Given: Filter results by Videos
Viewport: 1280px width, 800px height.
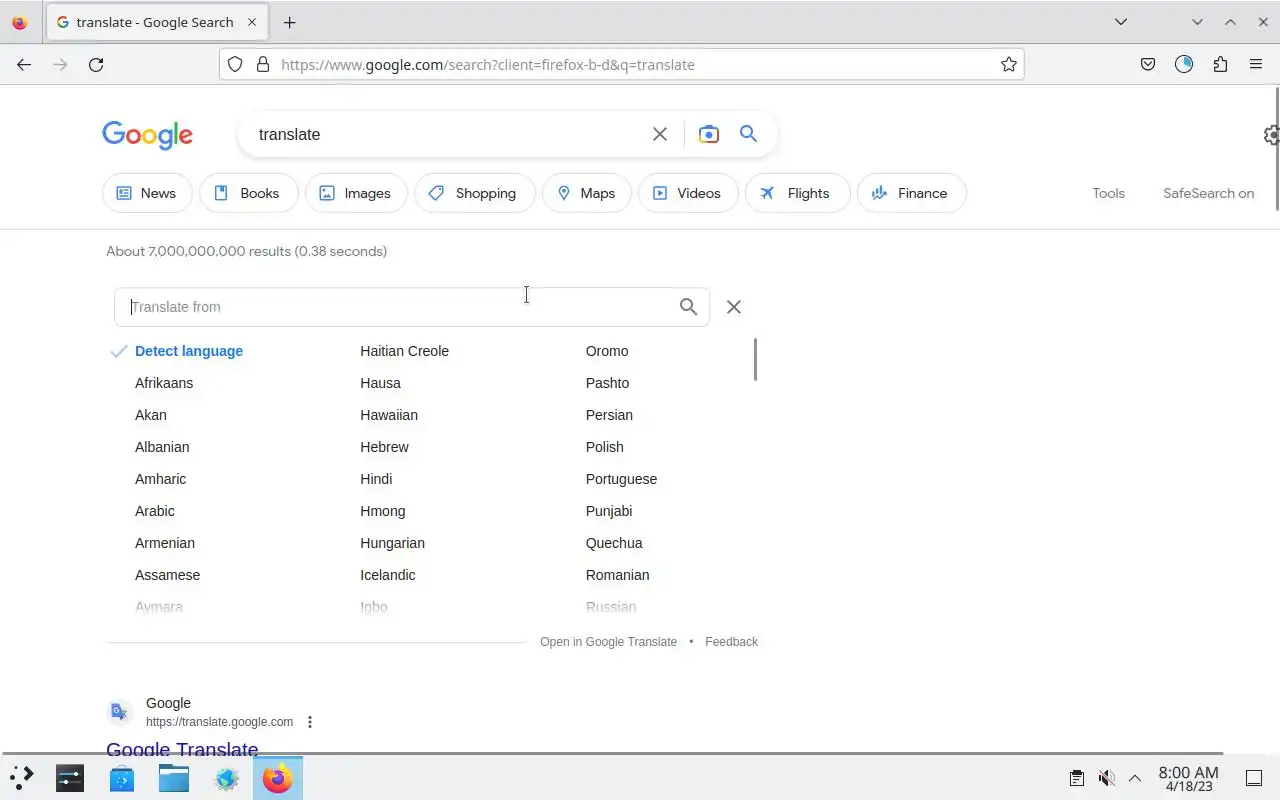Looking at the screenshot, I should 688,193.
